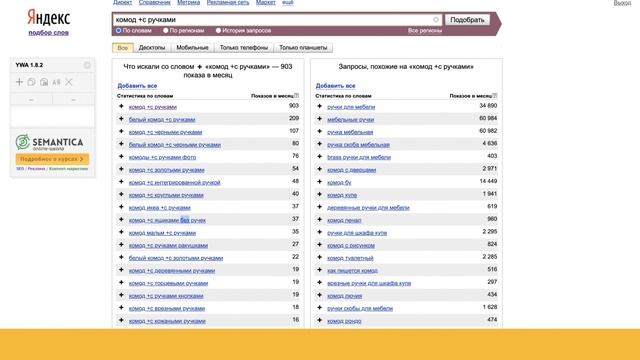Switch to the 'Все' devices tab

click(x=122, y=48)
